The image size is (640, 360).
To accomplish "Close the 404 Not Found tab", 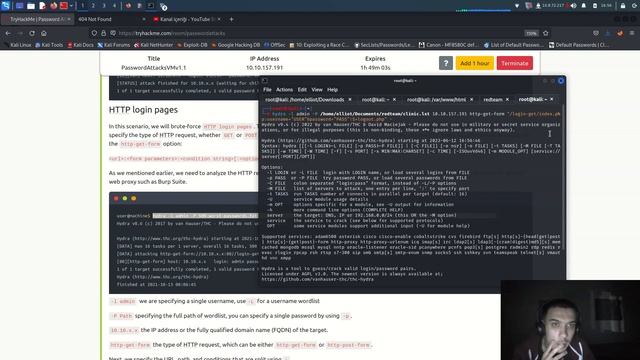I will [x=144, y=19].
